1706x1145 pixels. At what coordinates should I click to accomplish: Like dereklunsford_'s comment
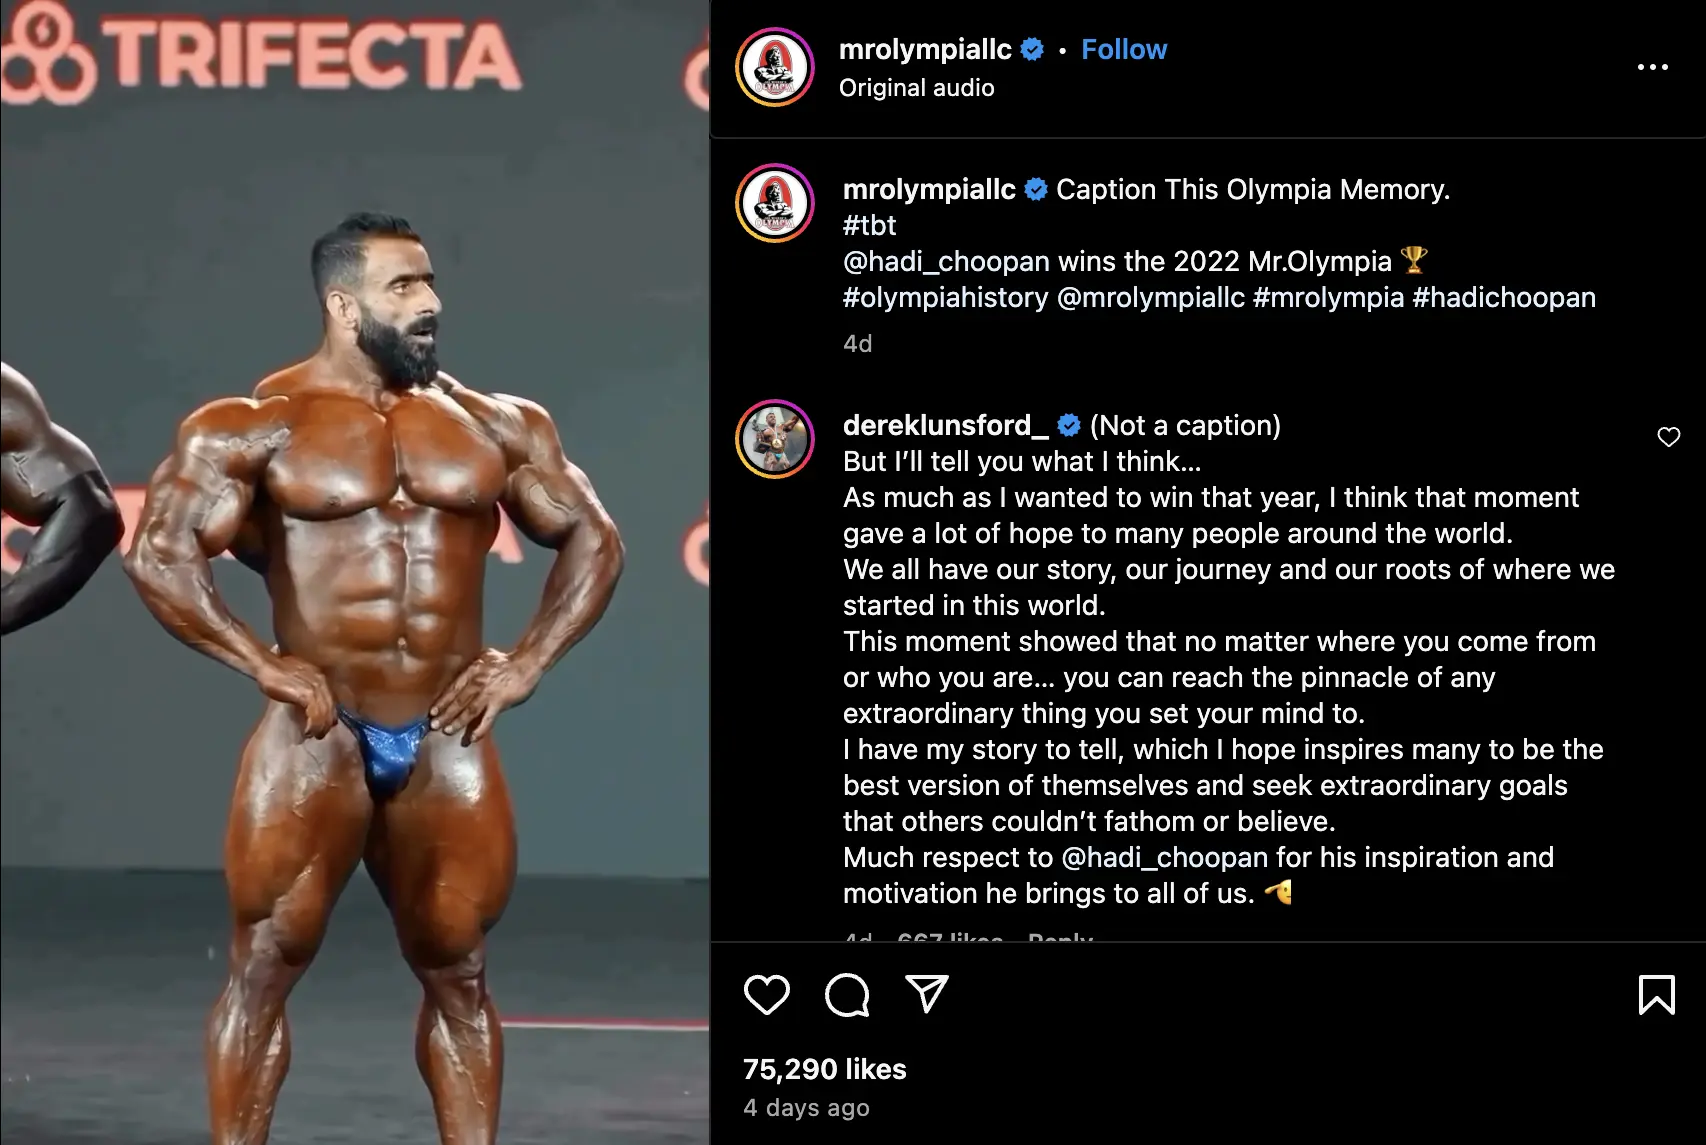1668,437
